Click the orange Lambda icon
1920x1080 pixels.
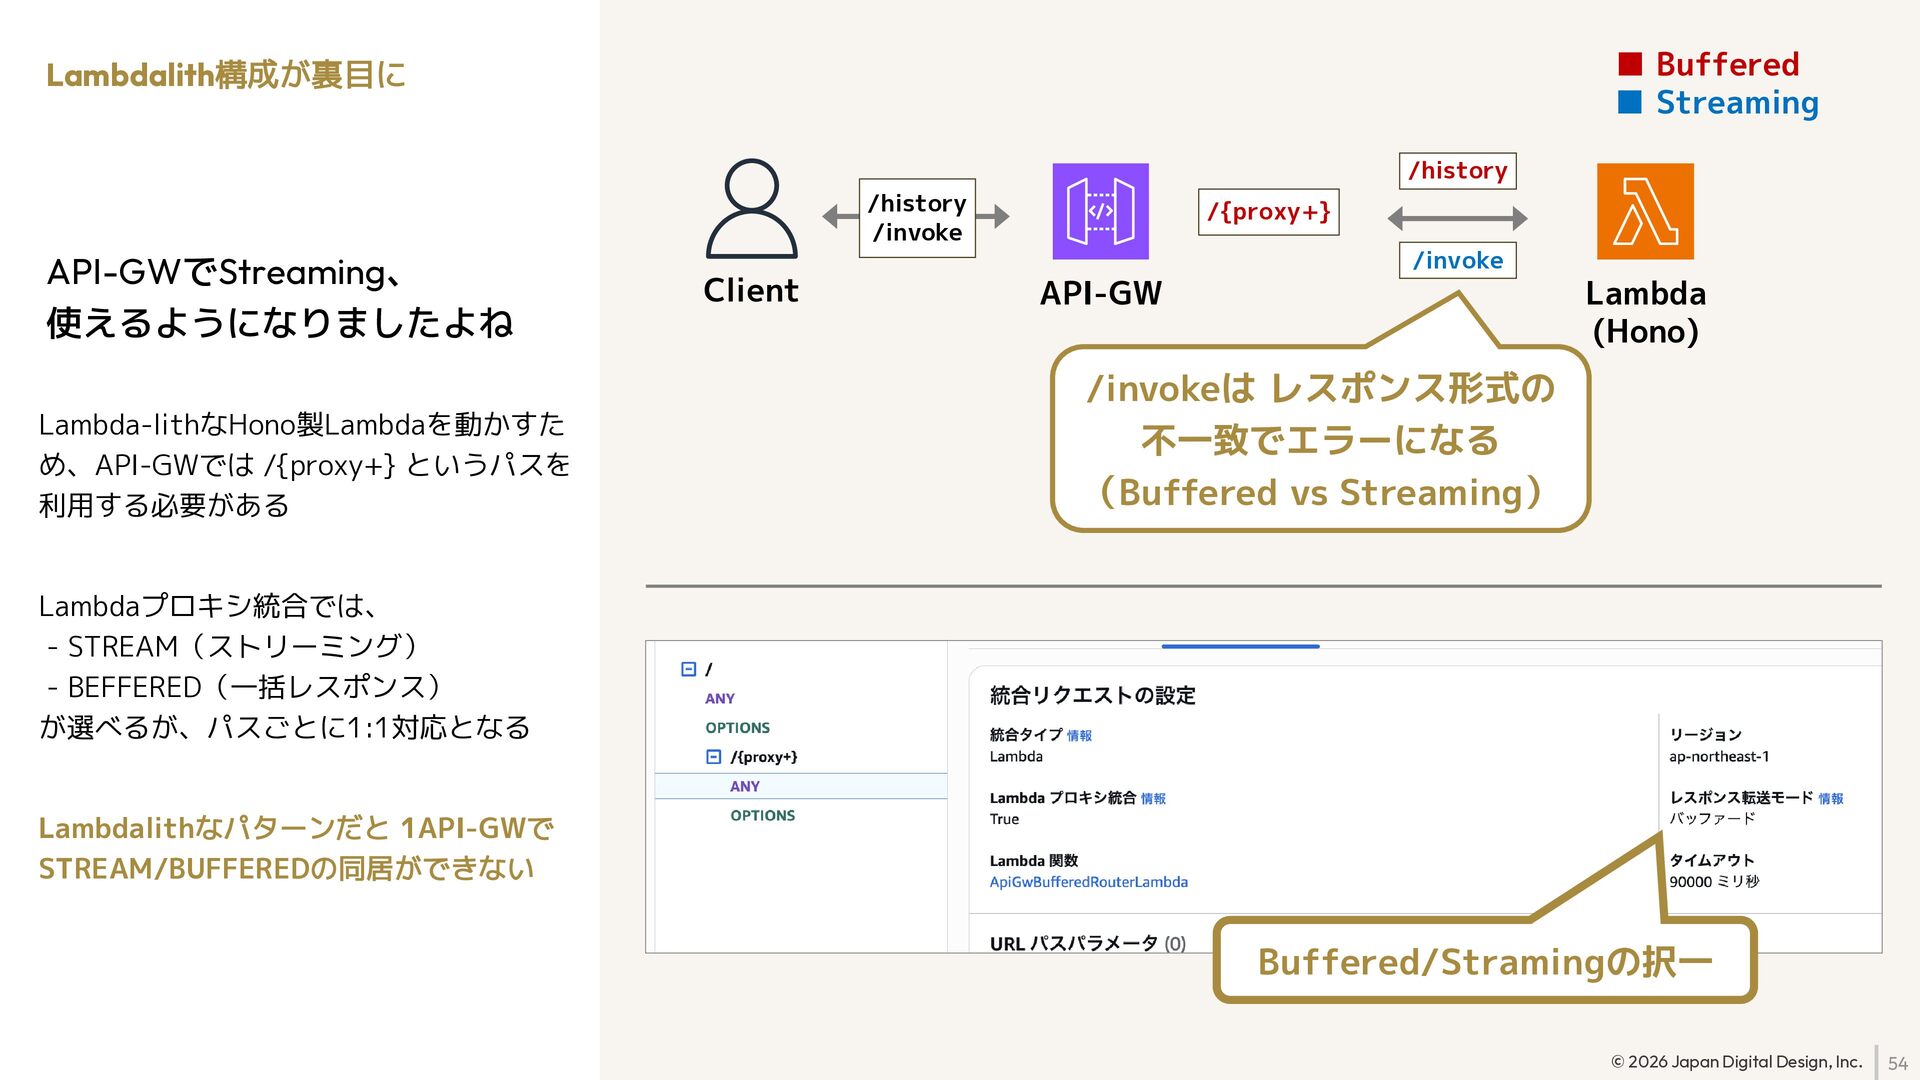[1645, 211]
